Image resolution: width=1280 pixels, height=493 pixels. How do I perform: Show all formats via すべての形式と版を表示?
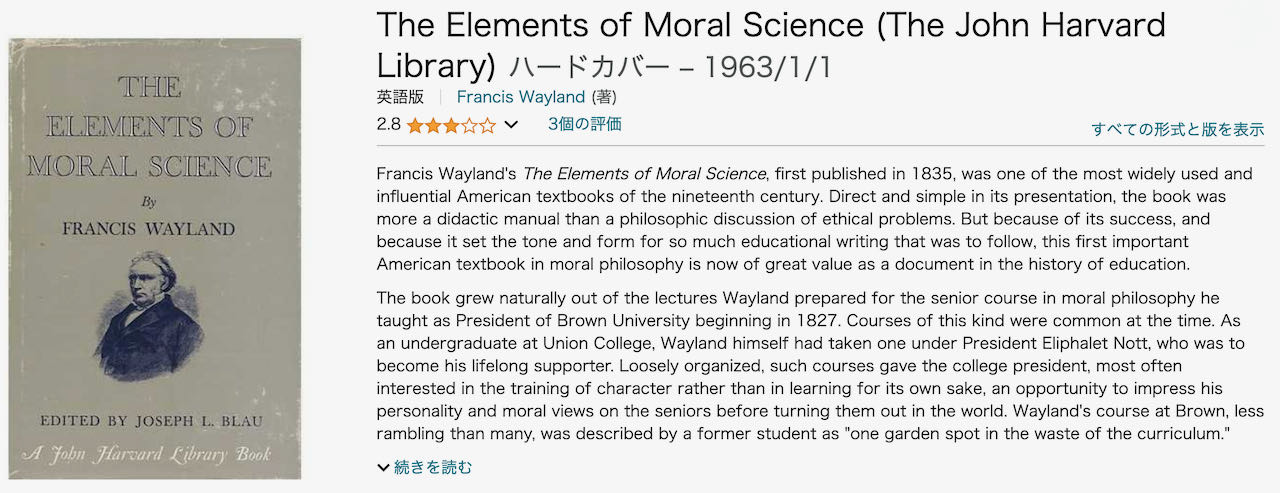click(1177, 129)
